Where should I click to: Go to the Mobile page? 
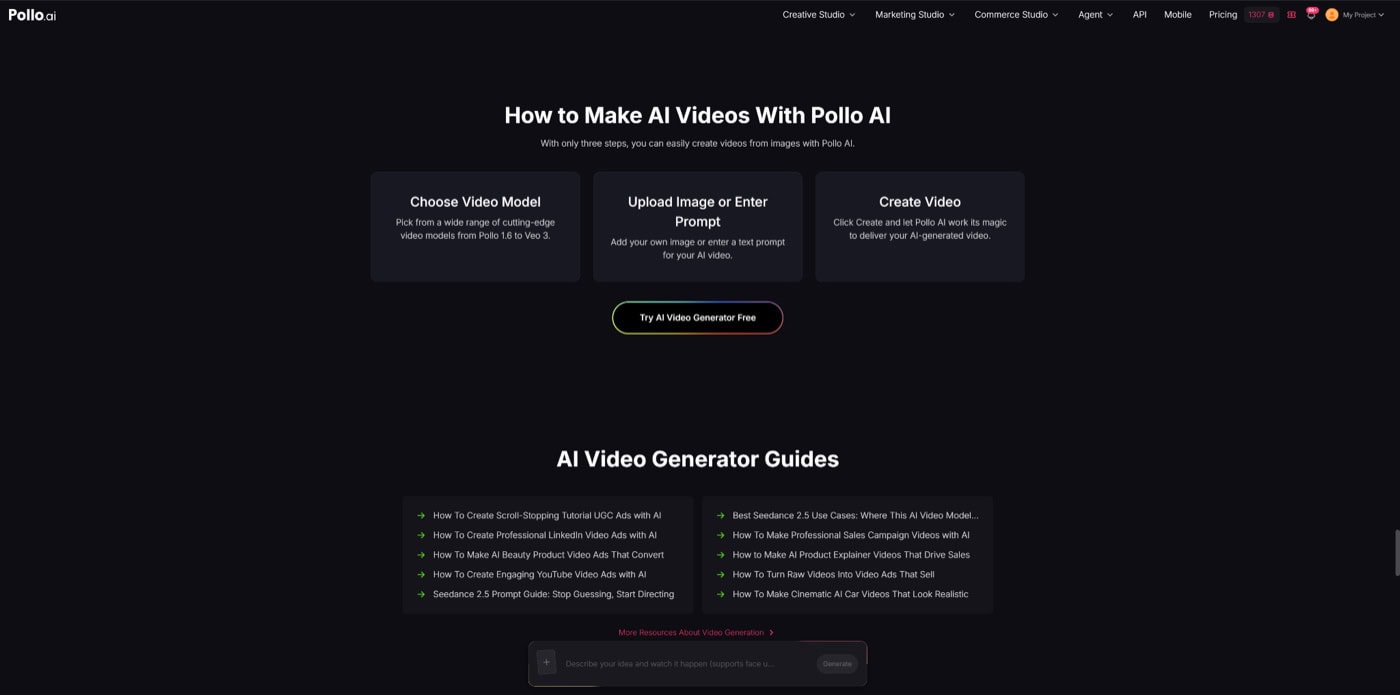coord(1177,15)
